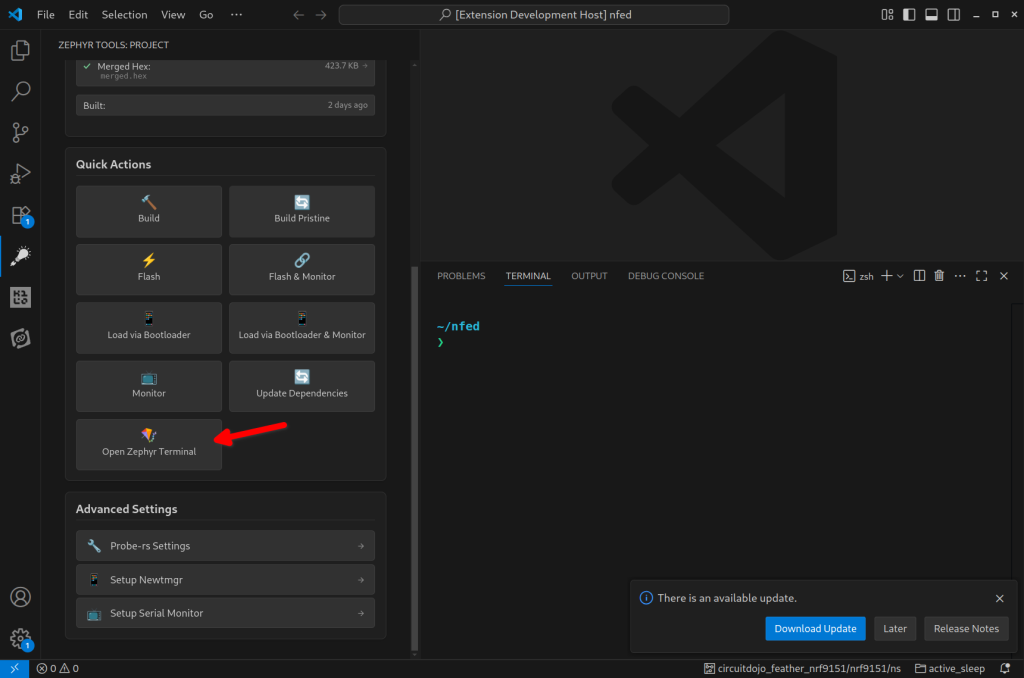Open the terminal launch profile dropdown chevron
Image resolution: width=1024 pixels, height=678 pixels.
(900, 276)
